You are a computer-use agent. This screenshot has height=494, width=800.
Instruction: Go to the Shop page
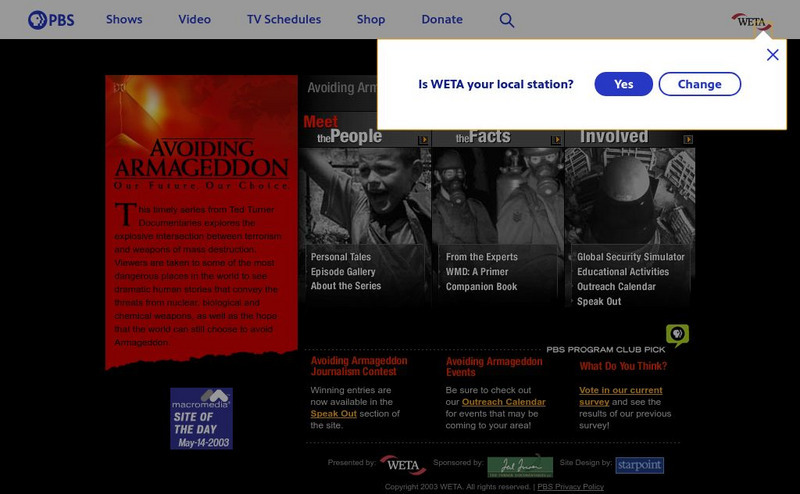371,19
